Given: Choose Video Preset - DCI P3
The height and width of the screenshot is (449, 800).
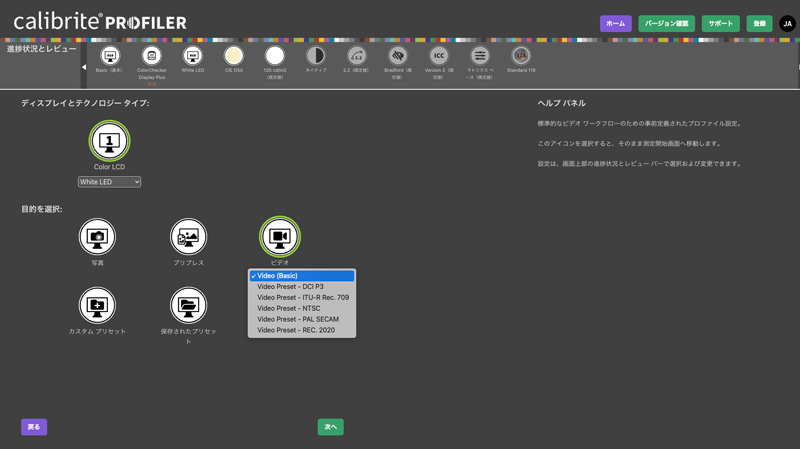Looking at the screenshot, I should click(x=302, y=287).
